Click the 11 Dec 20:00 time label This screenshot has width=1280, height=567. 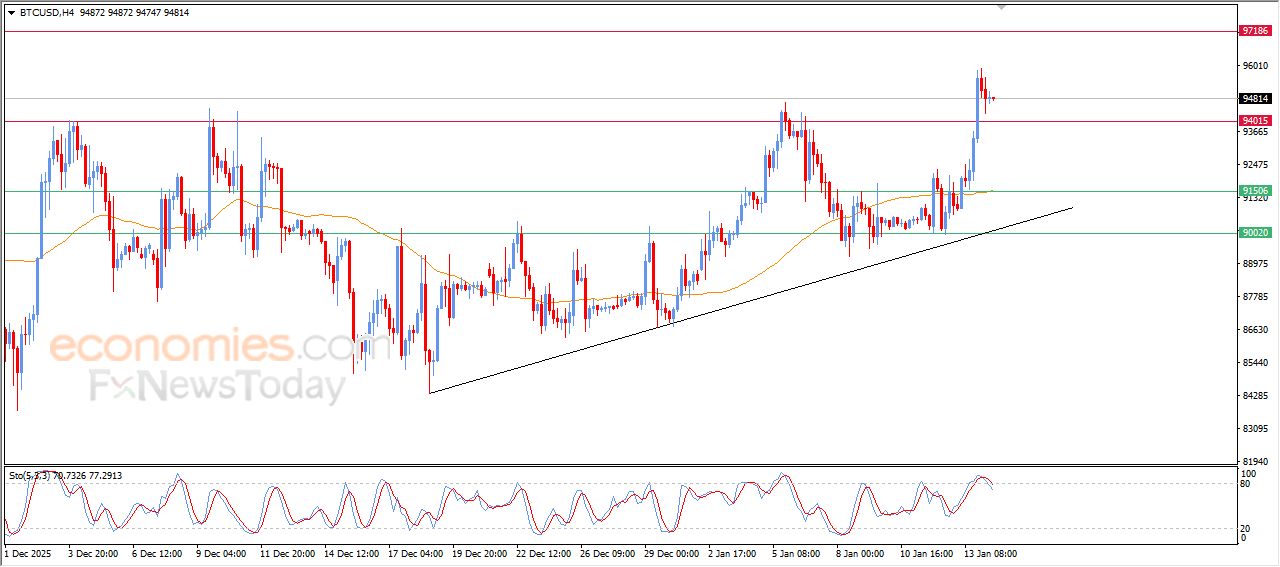click(287, 553)
